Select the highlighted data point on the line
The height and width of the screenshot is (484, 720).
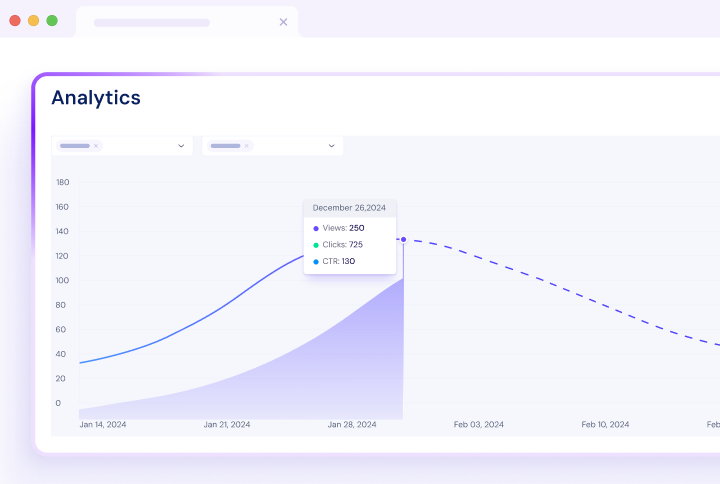click(403, 239)
